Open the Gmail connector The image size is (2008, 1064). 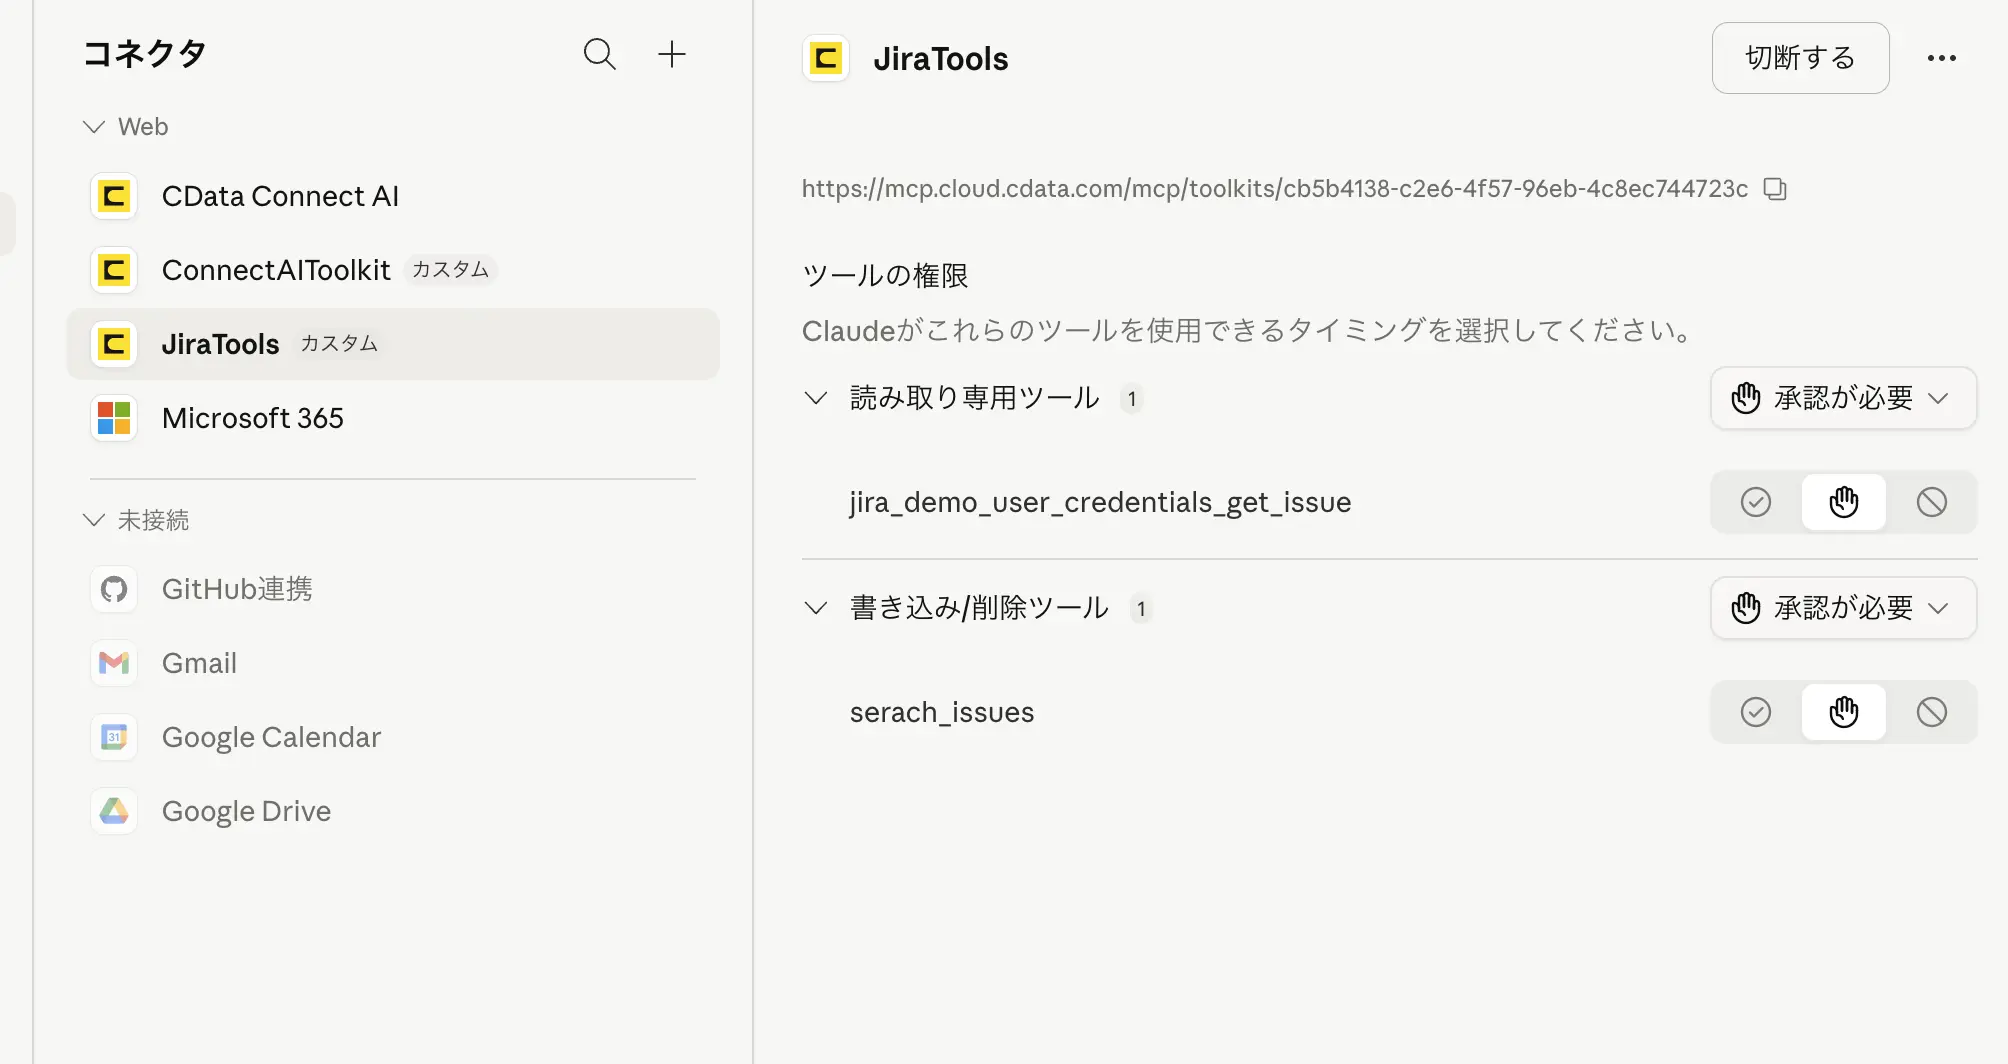(x=393, y=663)
